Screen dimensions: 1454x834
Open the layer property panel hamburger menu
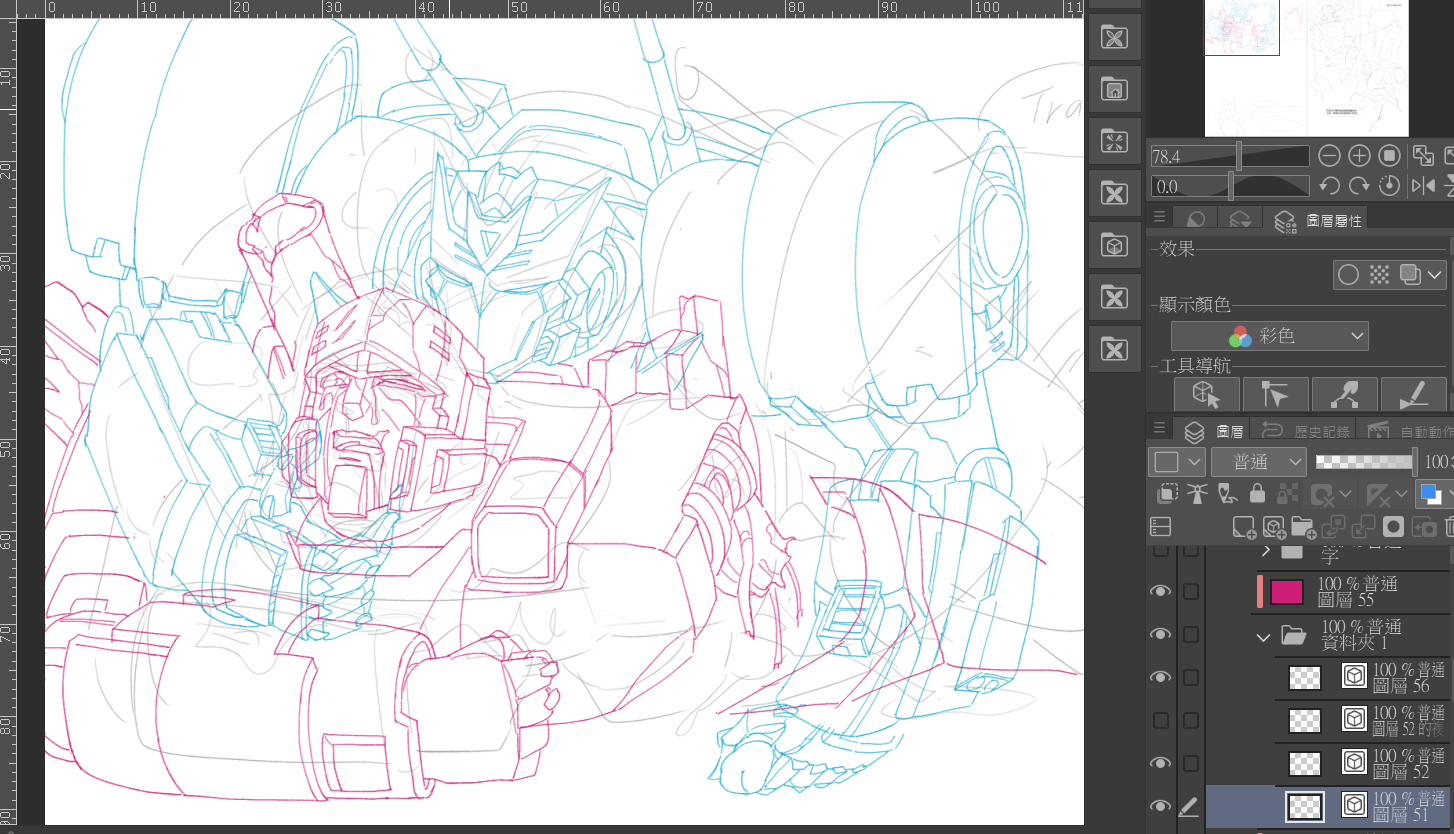pos(1160,217)
